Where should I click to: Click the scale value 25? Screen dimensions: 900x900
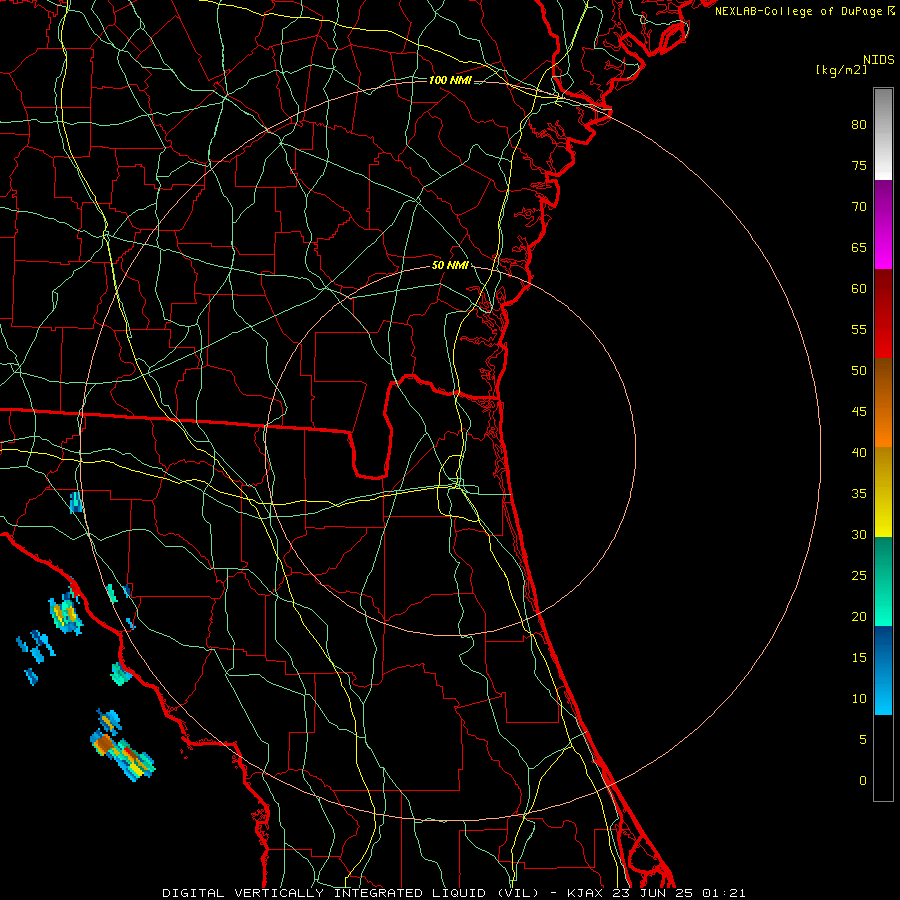[x=859, y=576]
